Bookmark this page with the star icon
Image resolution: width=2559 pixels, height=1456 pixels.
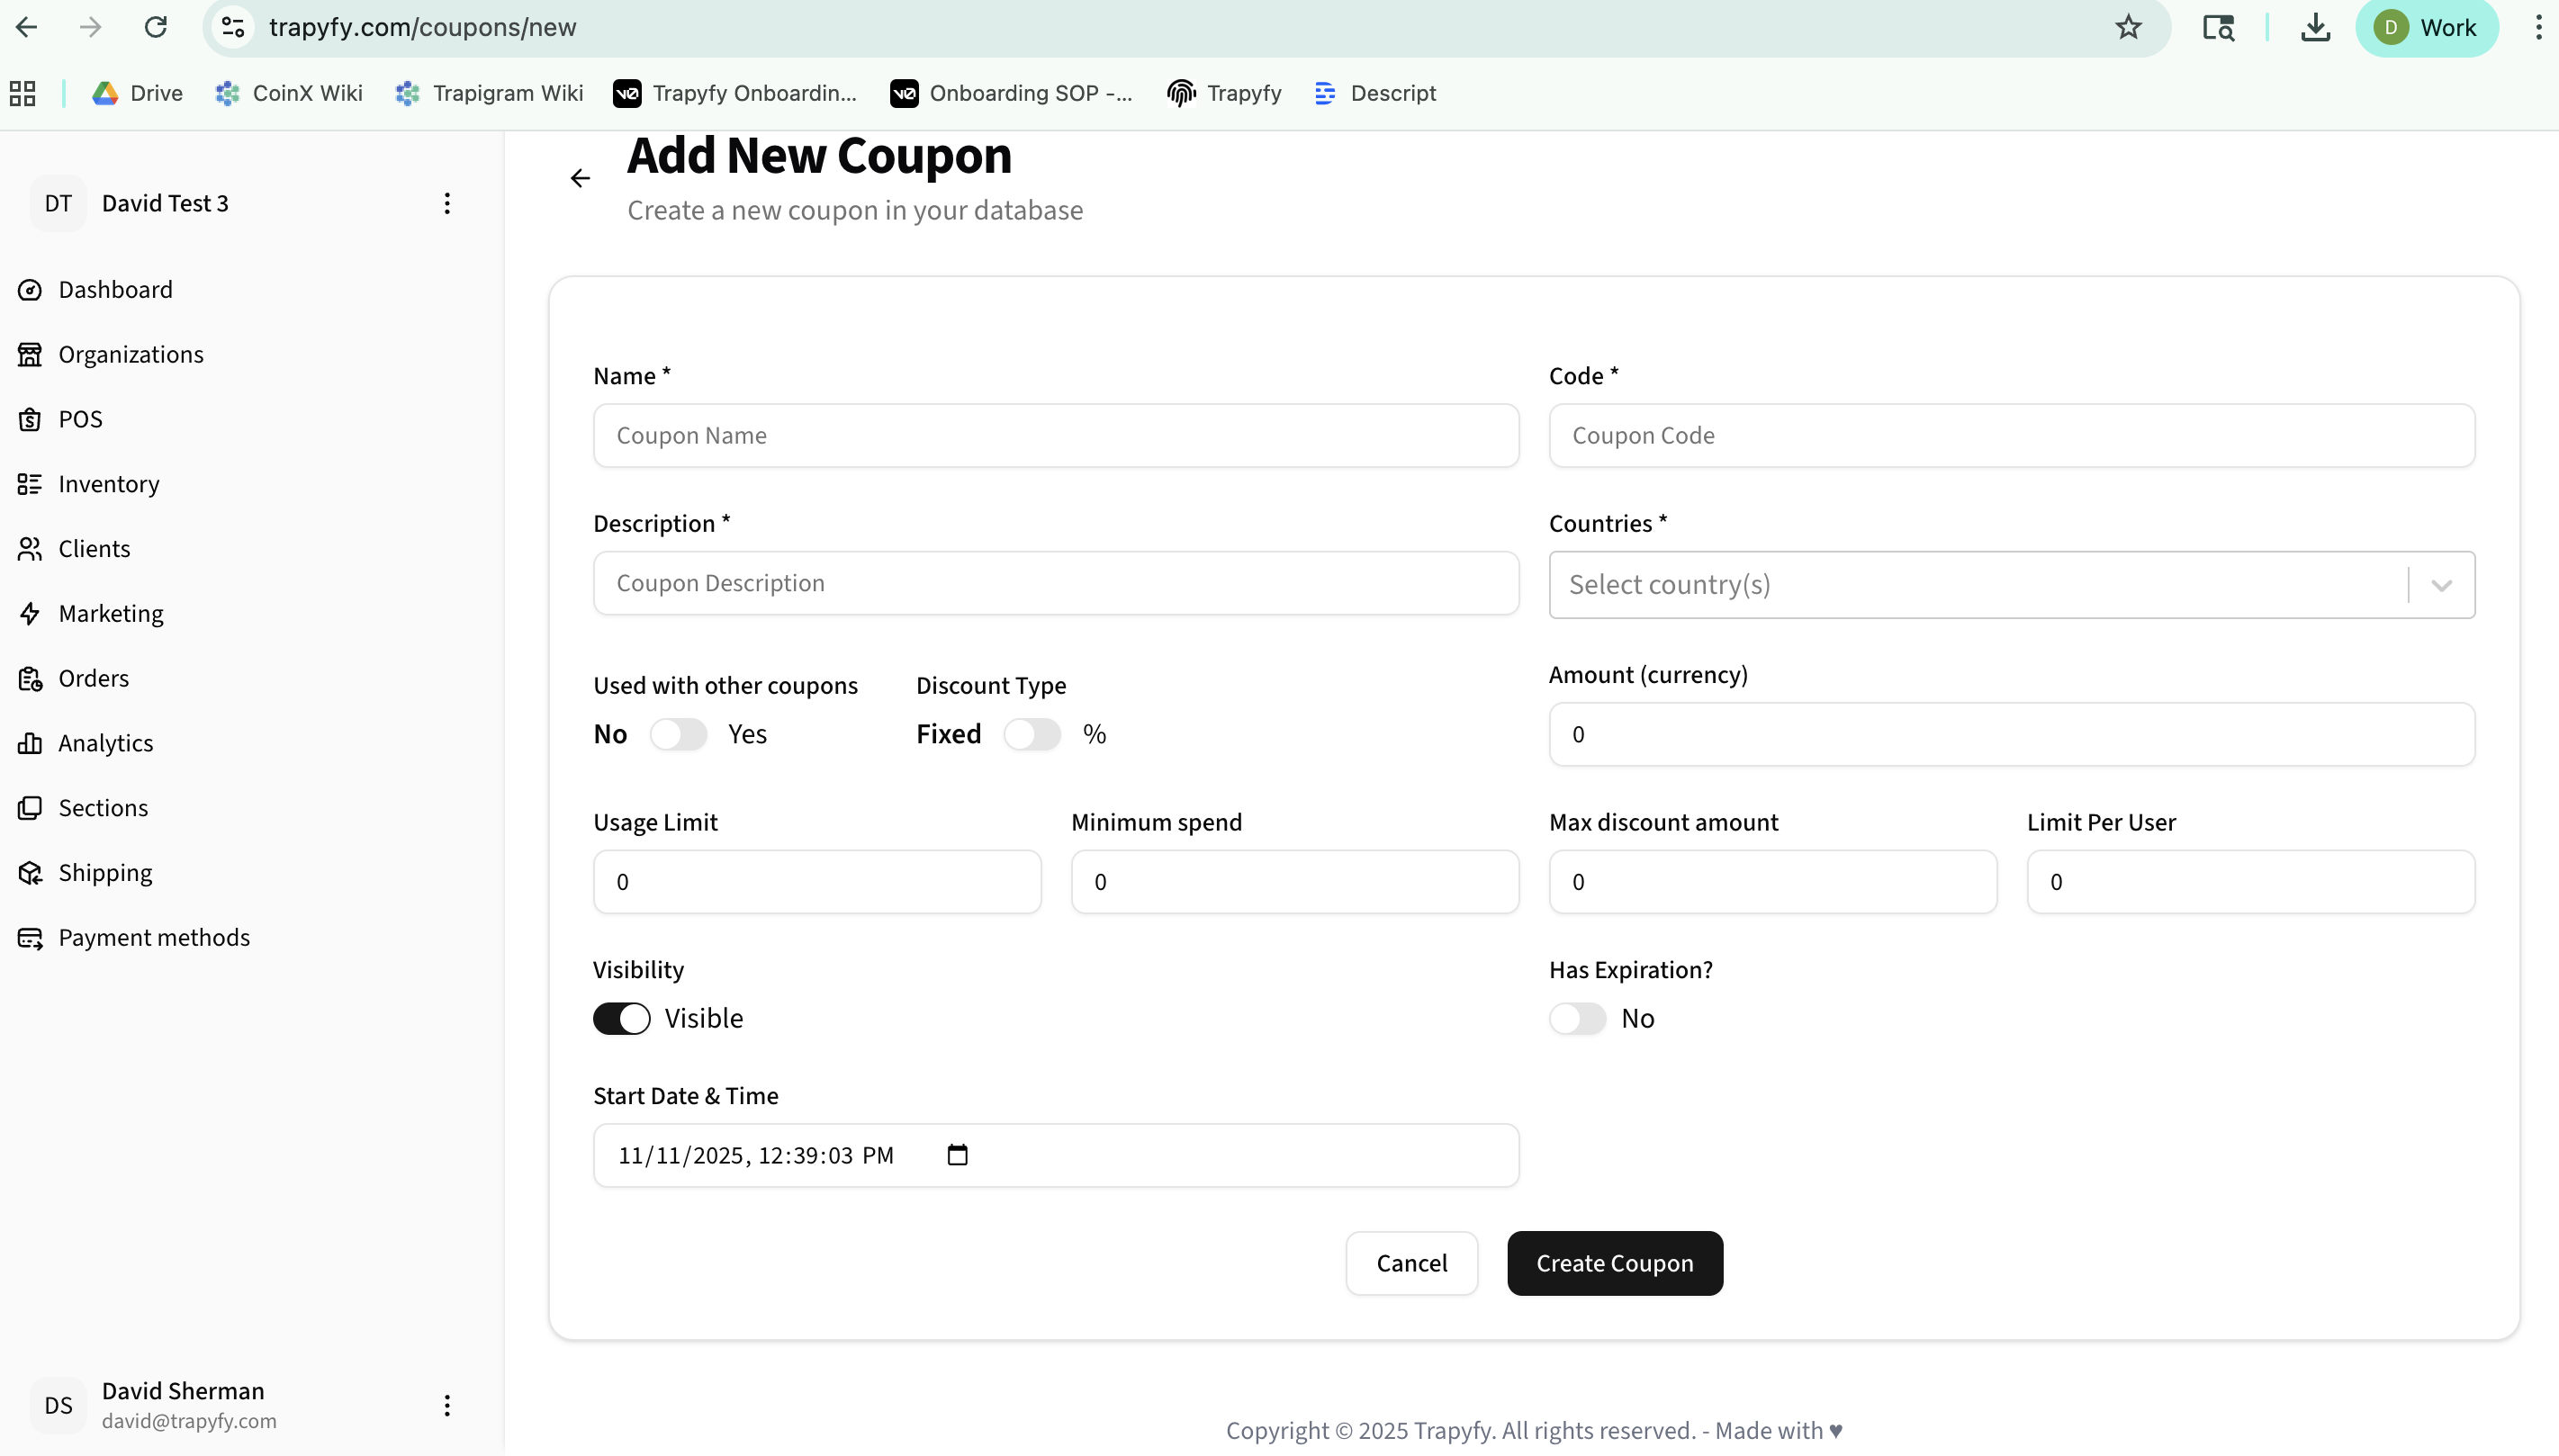point(2128,27)
